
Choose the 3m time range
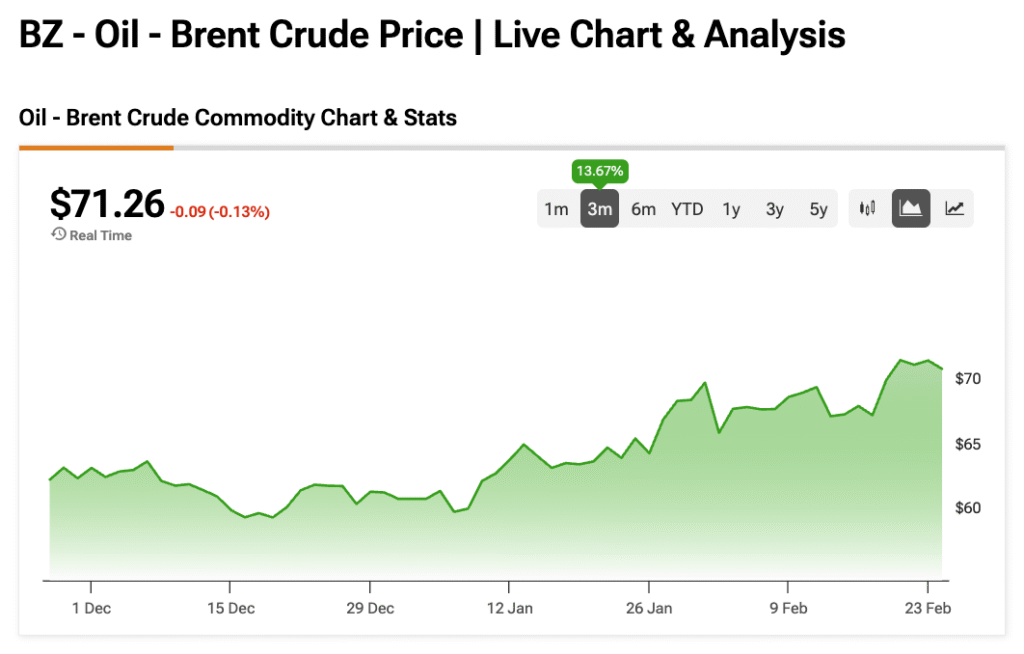point(599,209)
